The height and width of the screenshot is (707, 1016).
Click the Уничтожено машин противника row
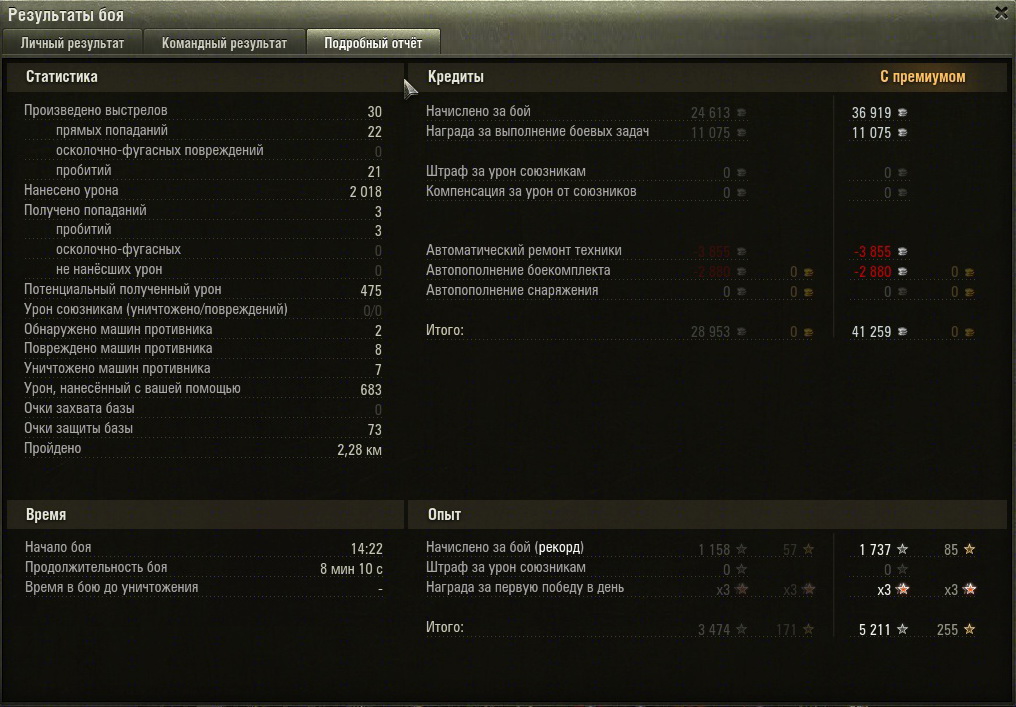click(x=203, y=369)
